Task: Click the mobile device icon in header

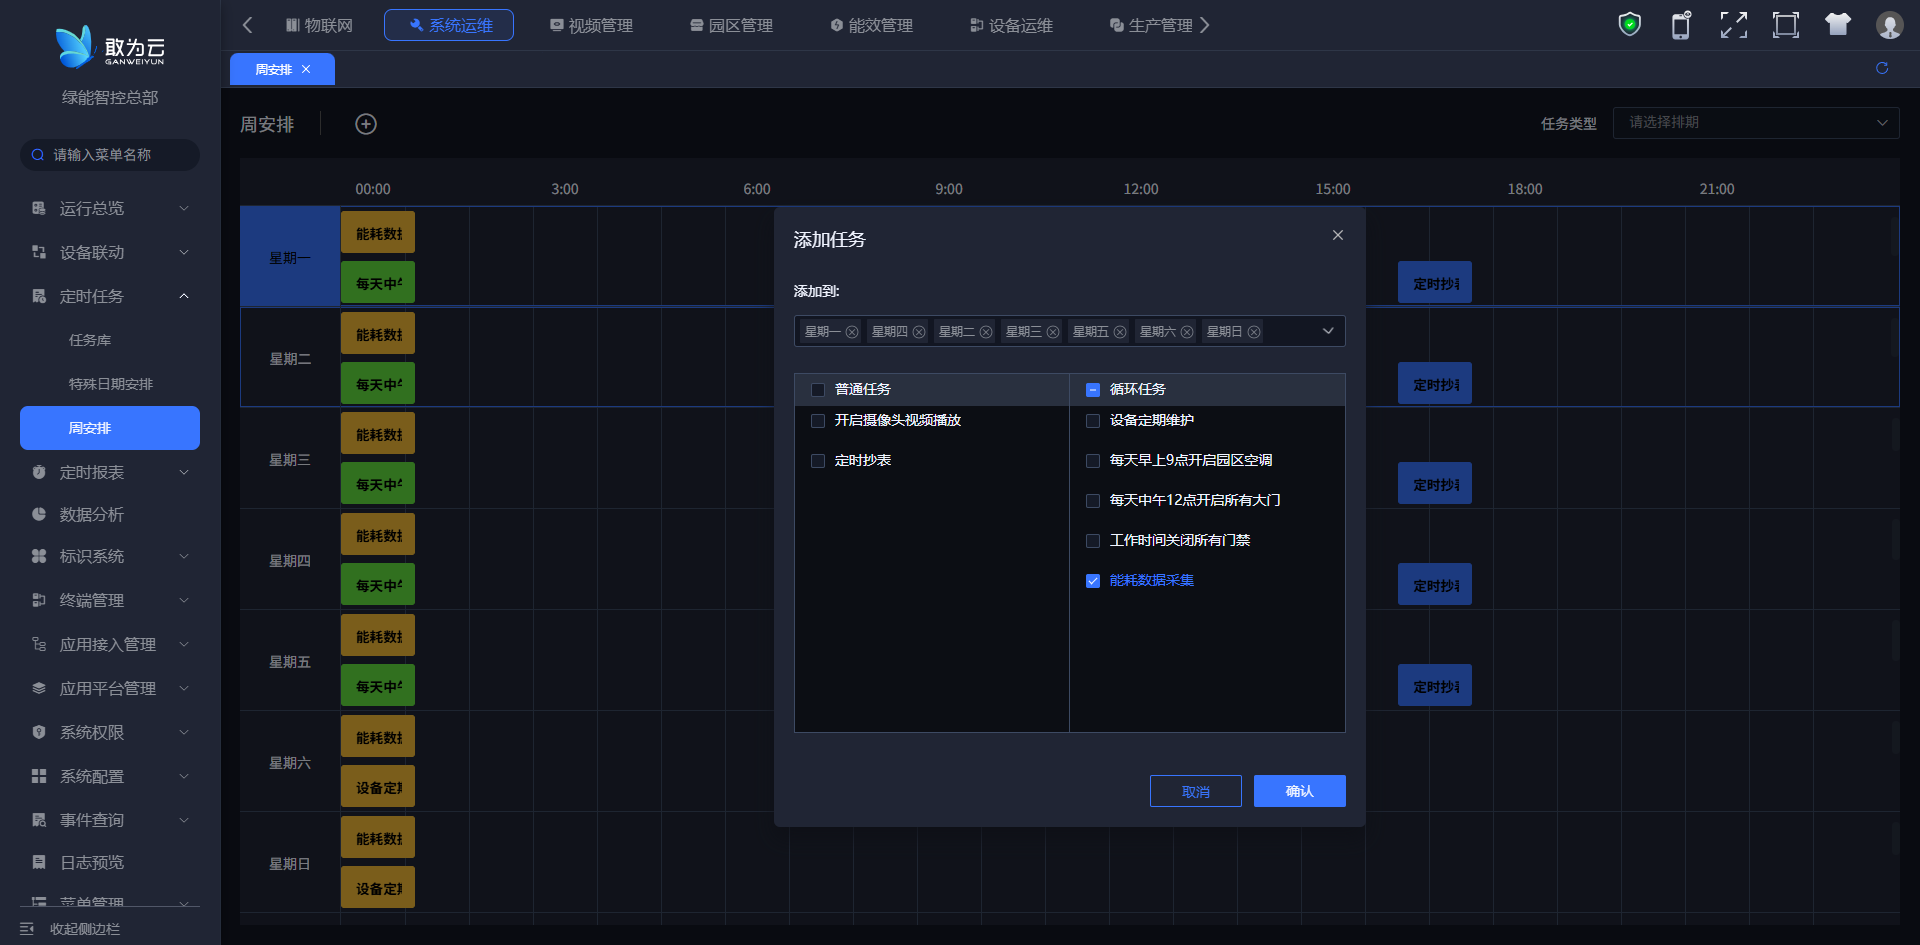Action: [1681, 25]
